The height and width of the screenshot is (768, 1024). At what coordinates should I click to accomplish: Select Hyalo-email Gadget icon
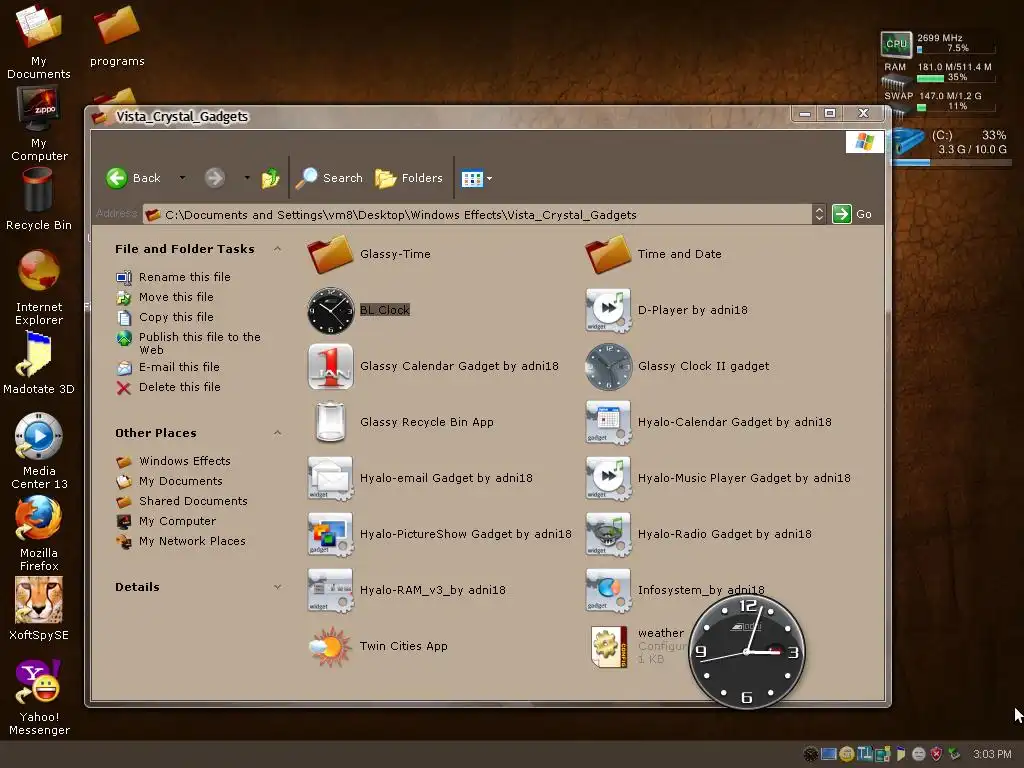click(x=330, y=478)
